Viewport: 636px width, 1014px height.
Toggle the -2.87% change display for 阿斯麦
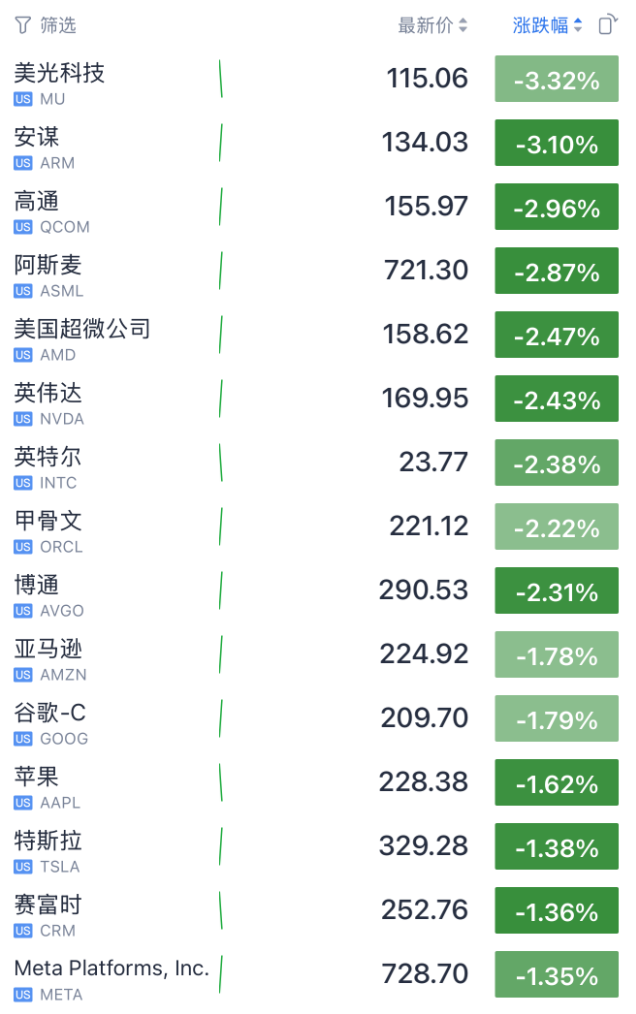[x=556, y=272]
